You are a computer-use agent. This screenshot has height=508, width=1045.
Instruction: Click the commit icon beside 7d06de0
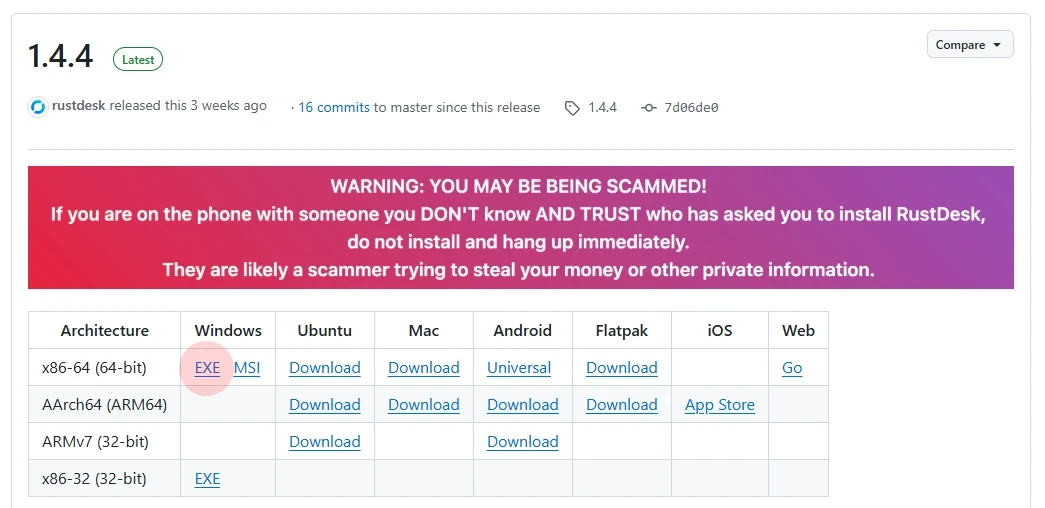(649, 108)
